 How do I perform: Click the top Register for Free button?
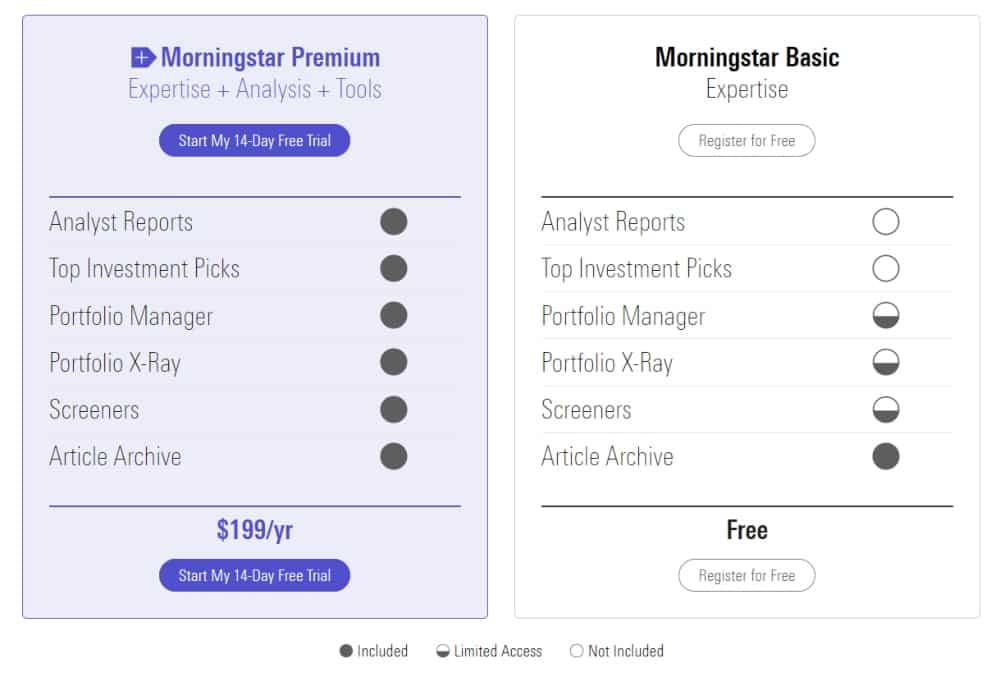(747, 140)
